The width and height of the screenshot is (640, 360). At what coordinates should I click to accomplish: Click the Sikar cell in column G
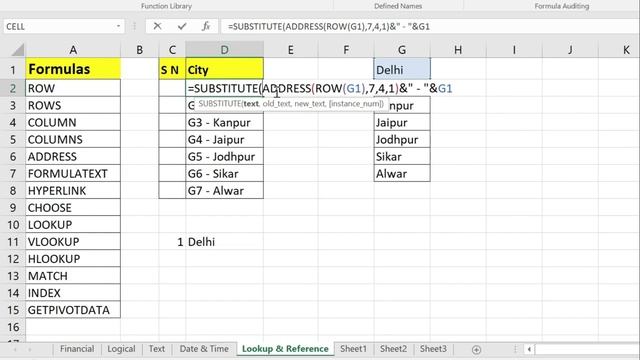[x=402, y=157]
